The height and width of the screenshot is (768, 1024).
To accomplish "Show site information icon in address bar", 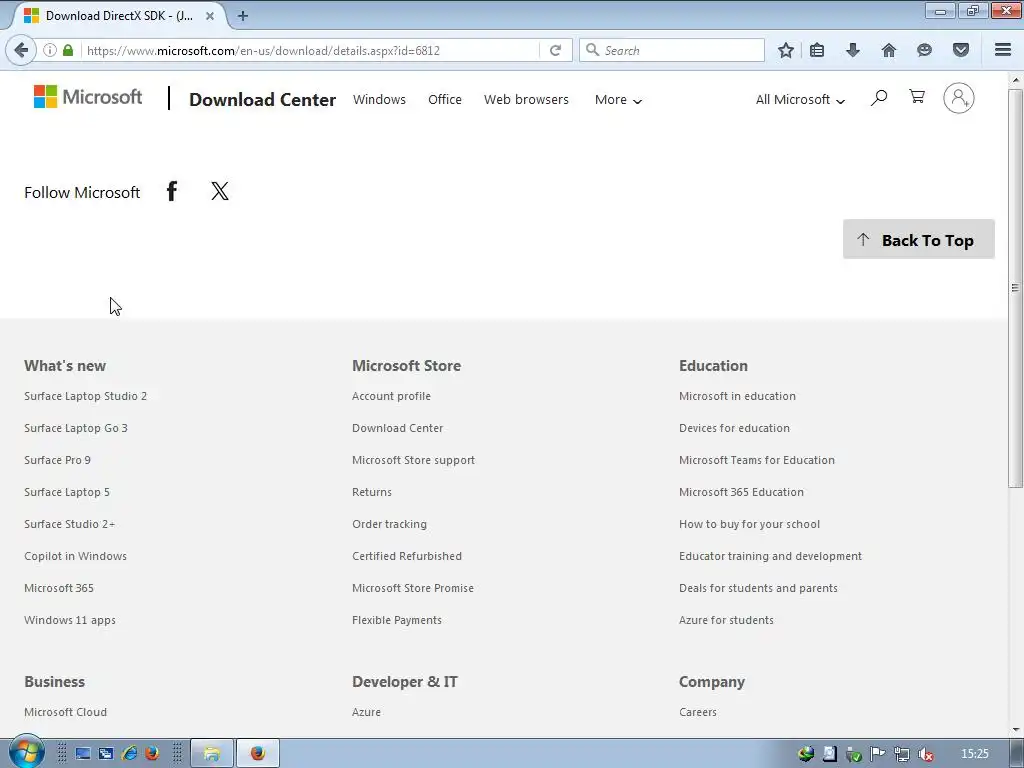I will (x=50, y=50).
